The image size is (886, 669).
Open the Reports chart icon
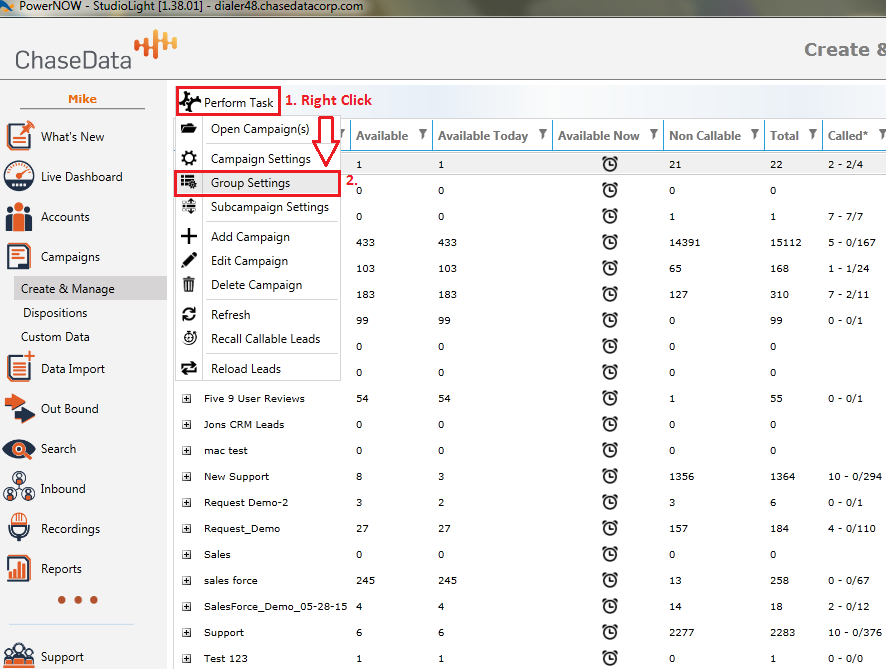20,569
